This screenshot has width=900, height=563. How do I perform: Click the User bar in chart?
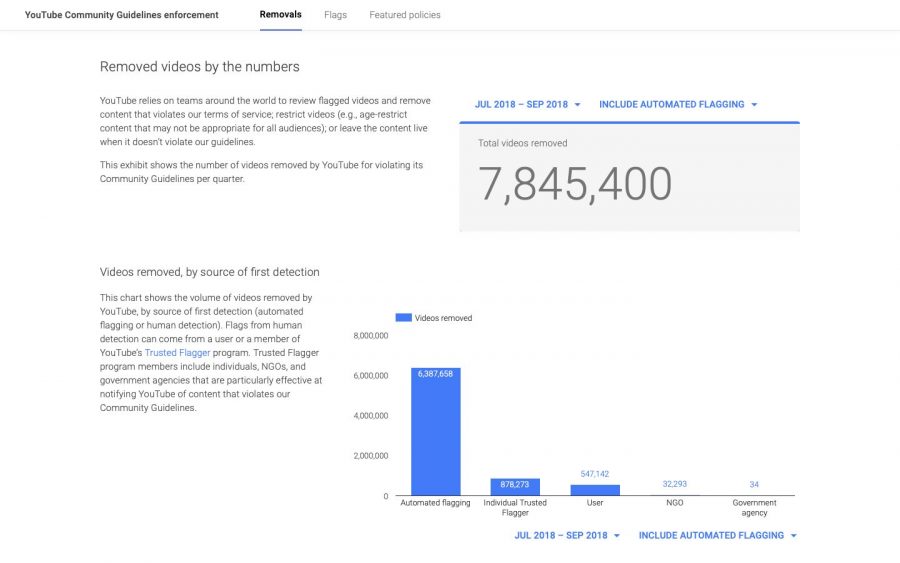tap(595, 490)
